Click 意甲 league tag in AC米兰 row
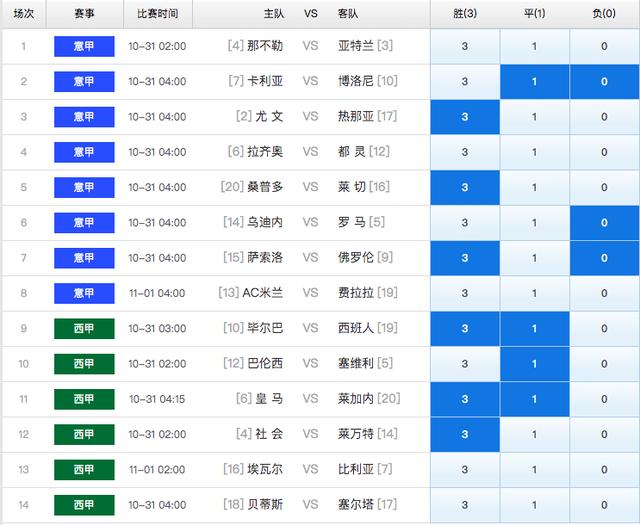 point(84,294)
